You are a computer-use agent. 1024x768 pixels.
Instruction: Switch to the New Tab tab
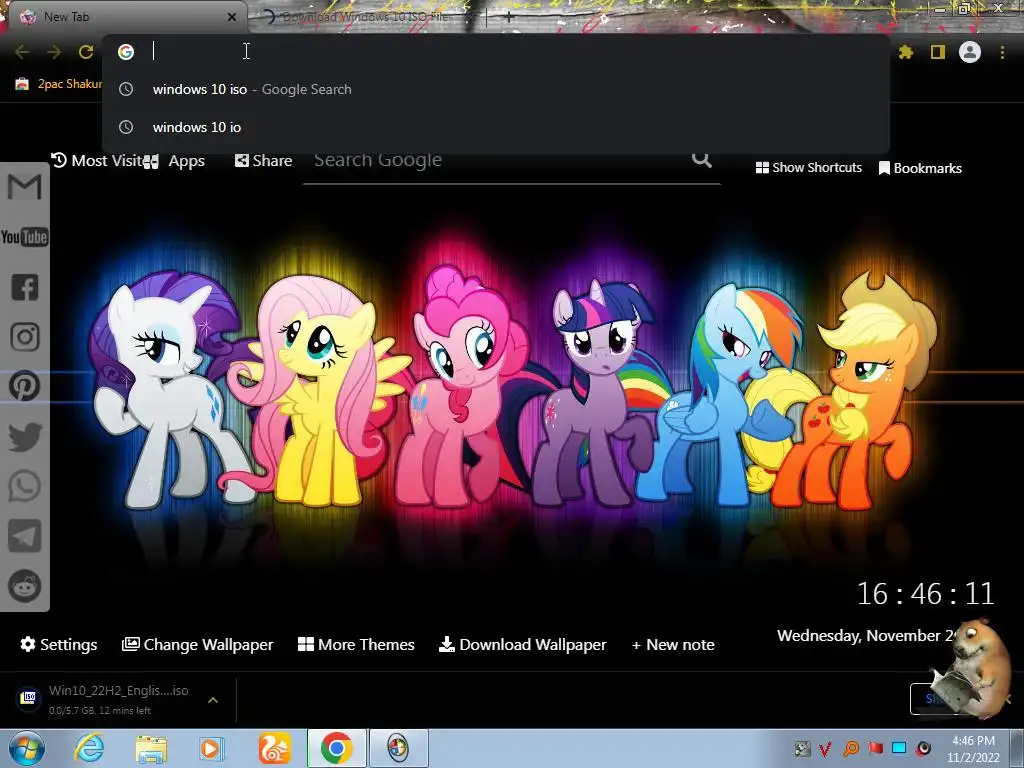[x=127, y=17]
